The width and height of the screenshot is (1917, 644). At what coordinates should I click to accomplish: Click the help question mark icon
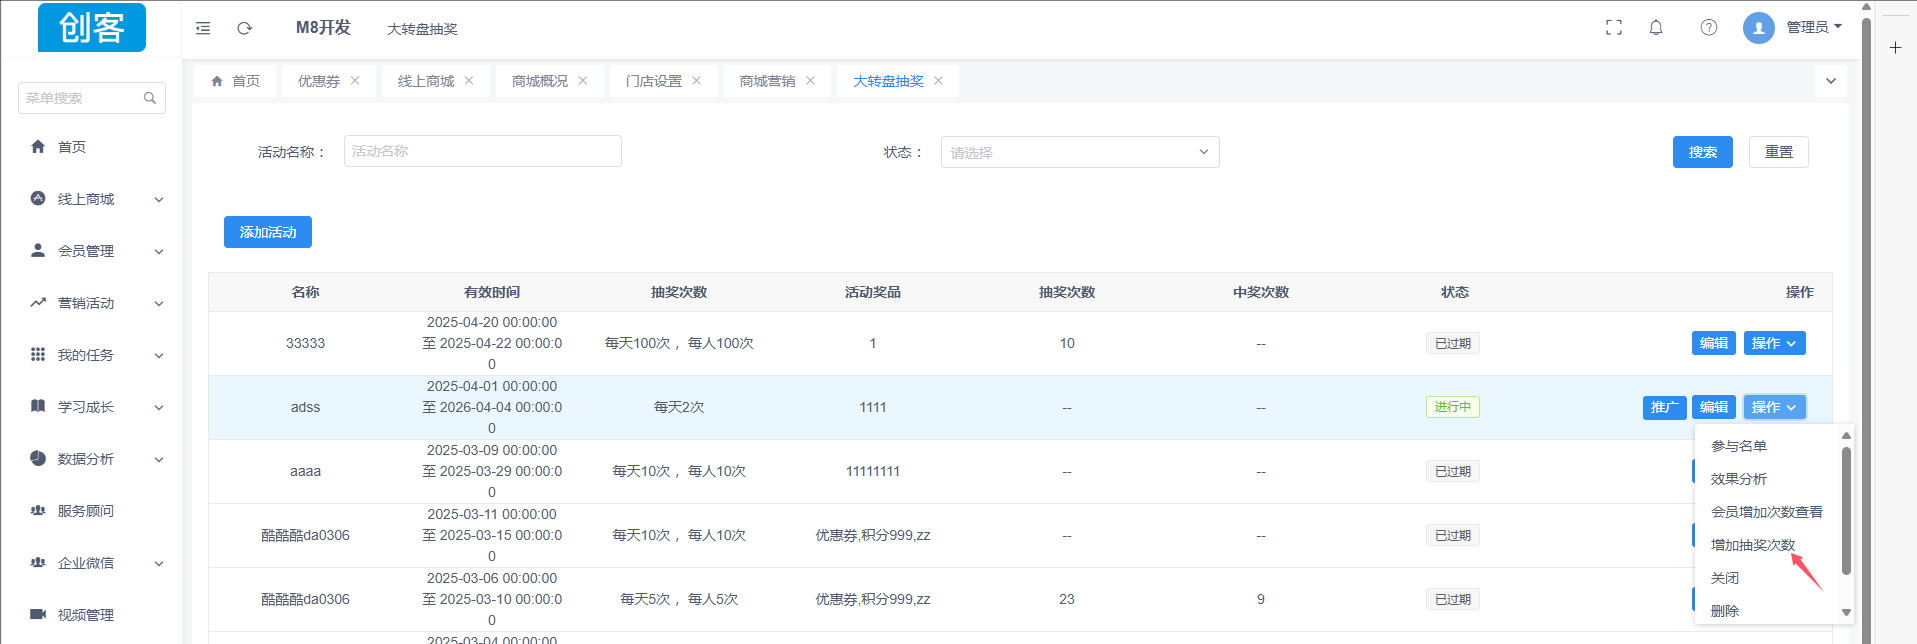pos(1709,28)
